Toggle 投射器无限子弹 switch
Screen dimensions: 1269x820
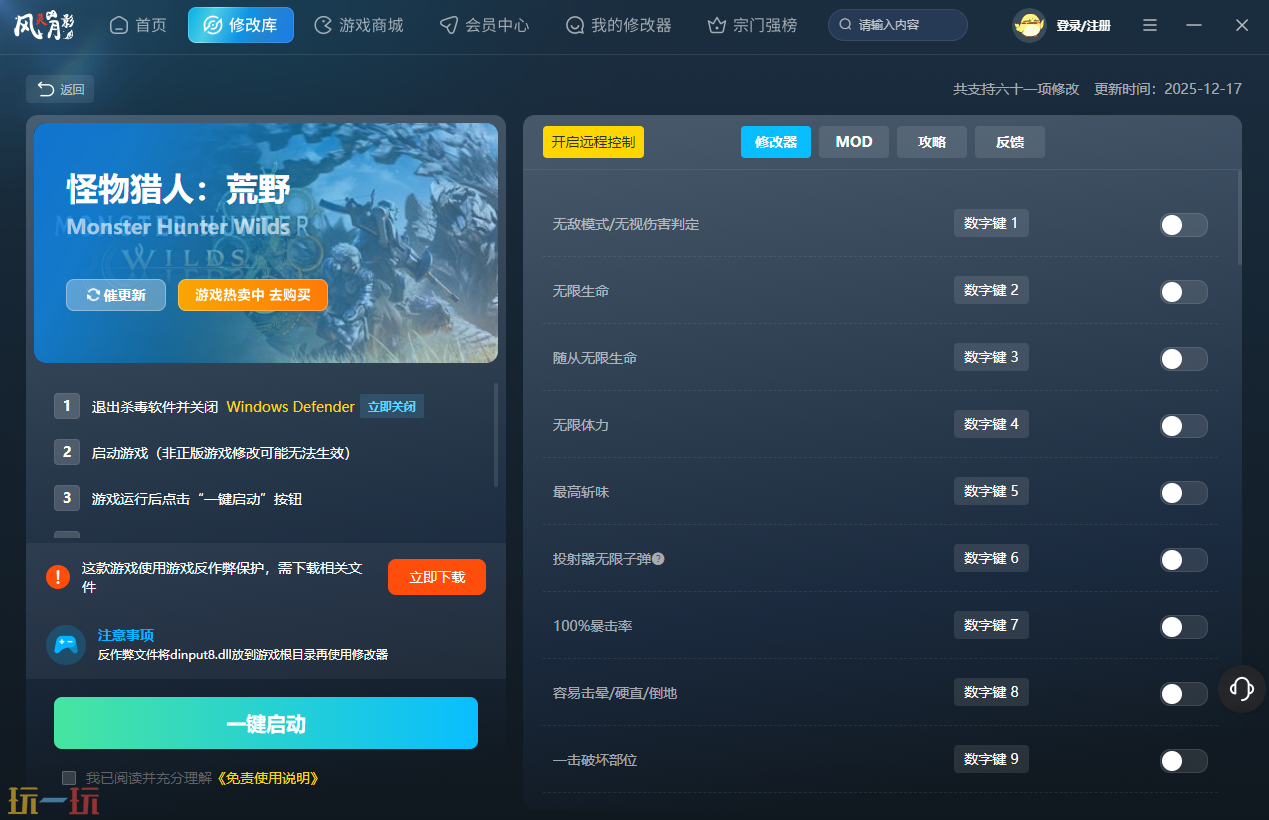pyautogui.click(x=1183, y=560)
